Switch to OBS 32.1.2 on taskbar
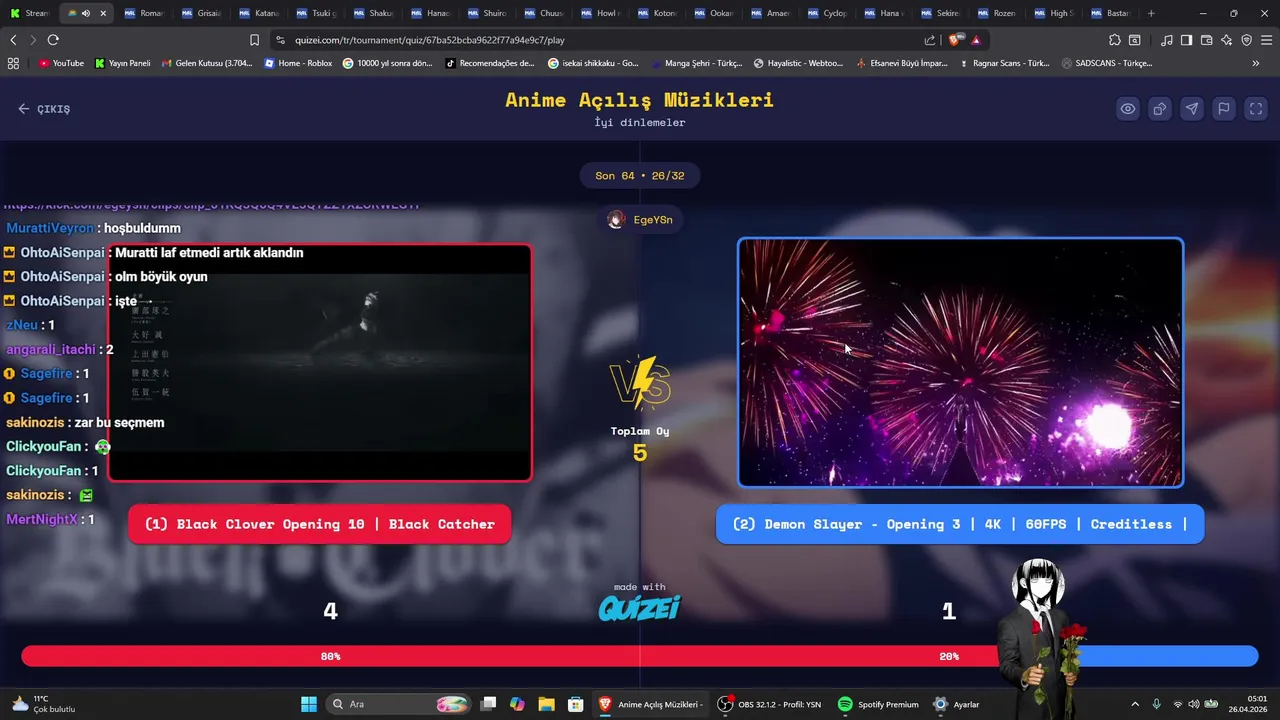The image size is (1280, 720). pyautogui.click(x=771, y=704)
